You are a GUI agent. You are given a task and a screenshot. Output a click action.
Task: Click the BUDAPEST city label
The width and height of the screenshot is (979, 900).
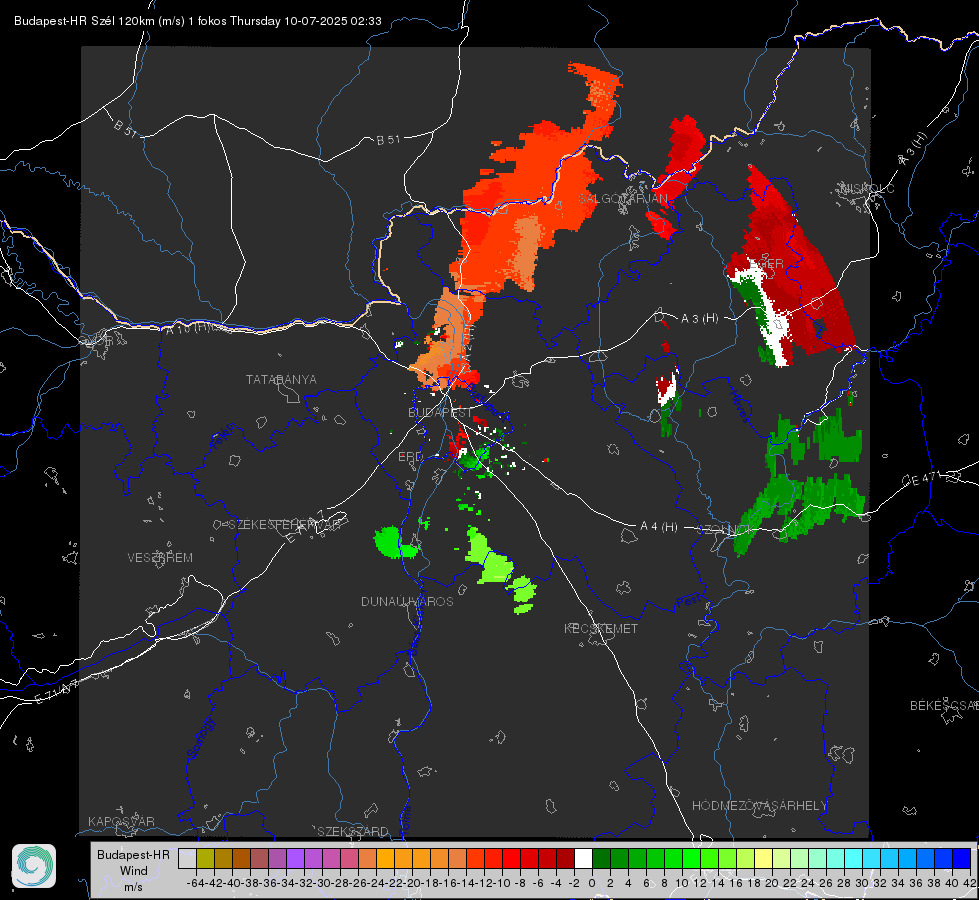(440, 412)
